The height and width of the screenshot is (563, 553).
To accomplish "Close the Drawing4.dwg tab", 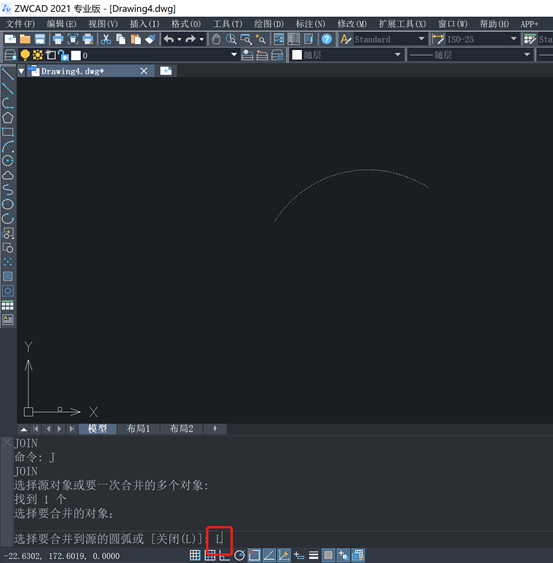I will [x=144, y=71].
